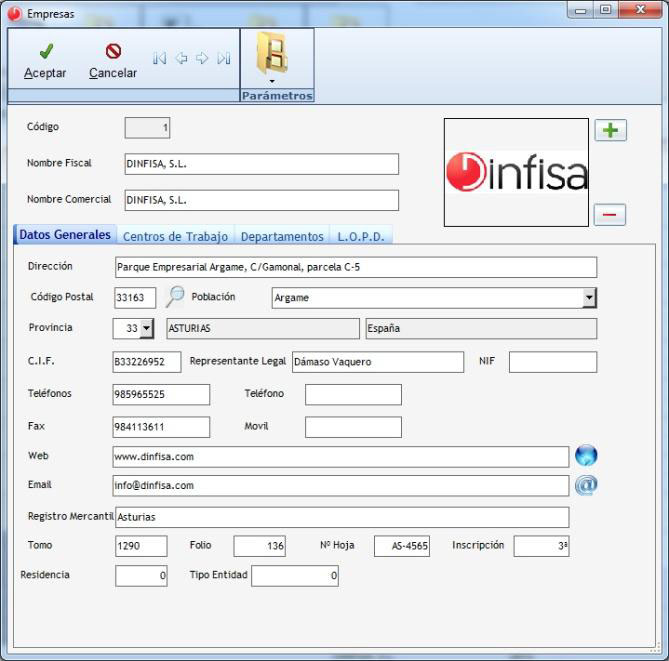Click the C.I.F. field B33226952
Viewport: 669px width, 661px height.
[x=147, y=362]
